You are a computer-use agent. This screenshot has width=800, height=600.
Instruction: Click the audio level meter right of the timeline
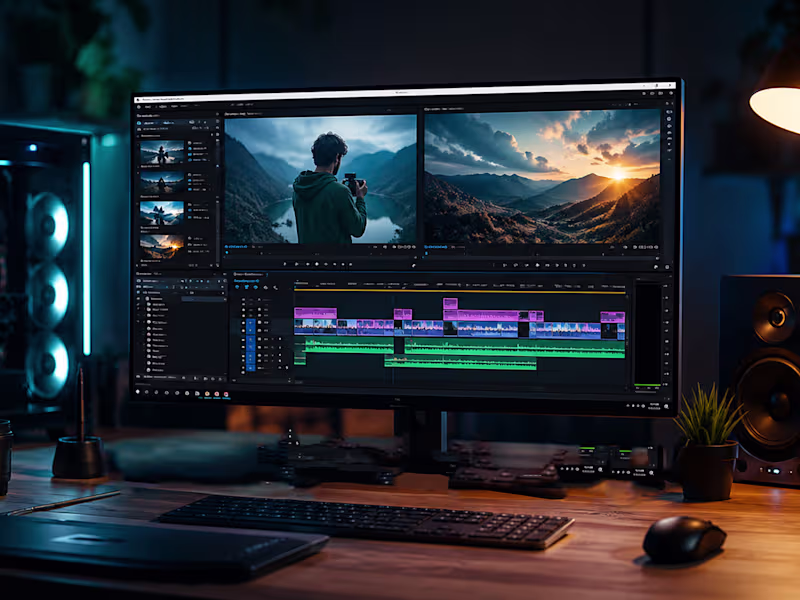coord(647,335)
